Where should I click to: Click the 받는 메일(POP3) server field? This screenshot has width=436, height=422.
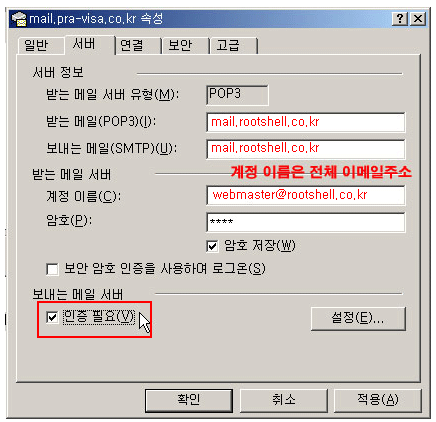(x=306, y=122)
